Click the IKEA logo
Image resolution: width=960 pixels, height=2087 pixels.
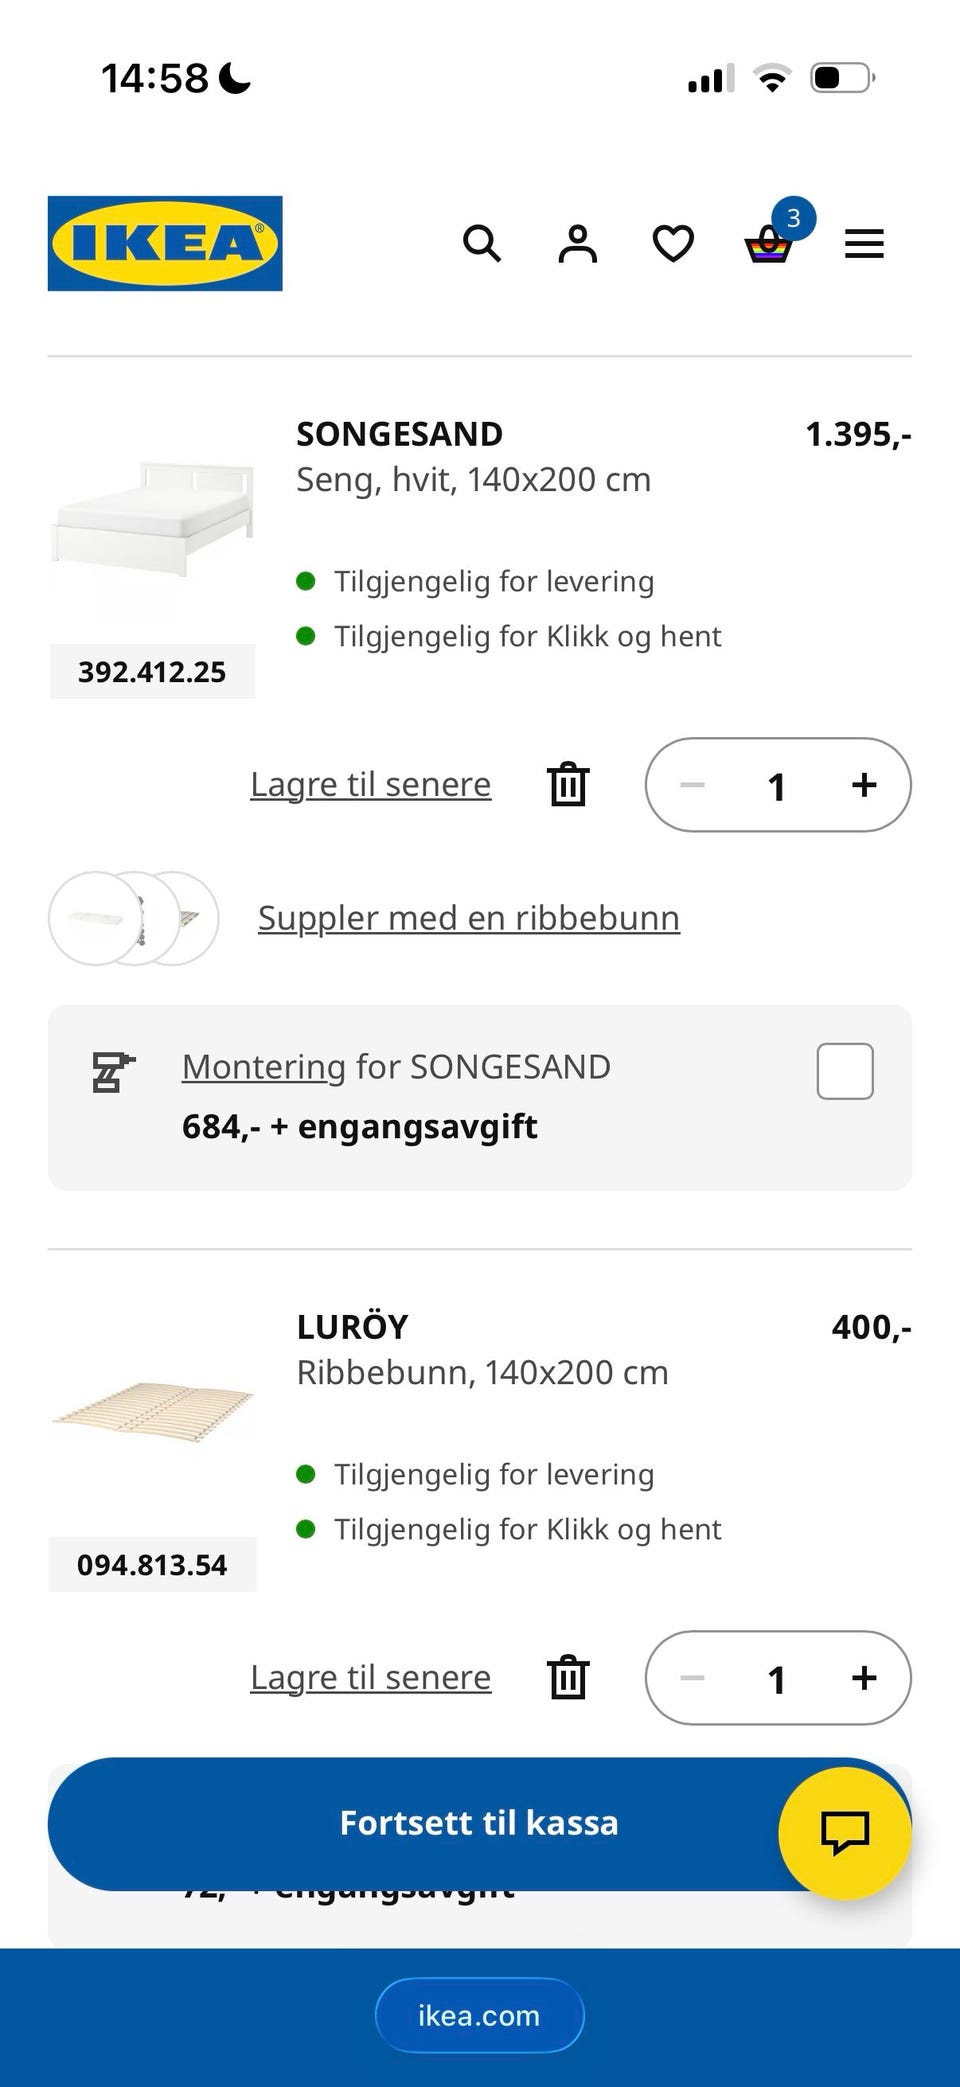pos(165,243)
